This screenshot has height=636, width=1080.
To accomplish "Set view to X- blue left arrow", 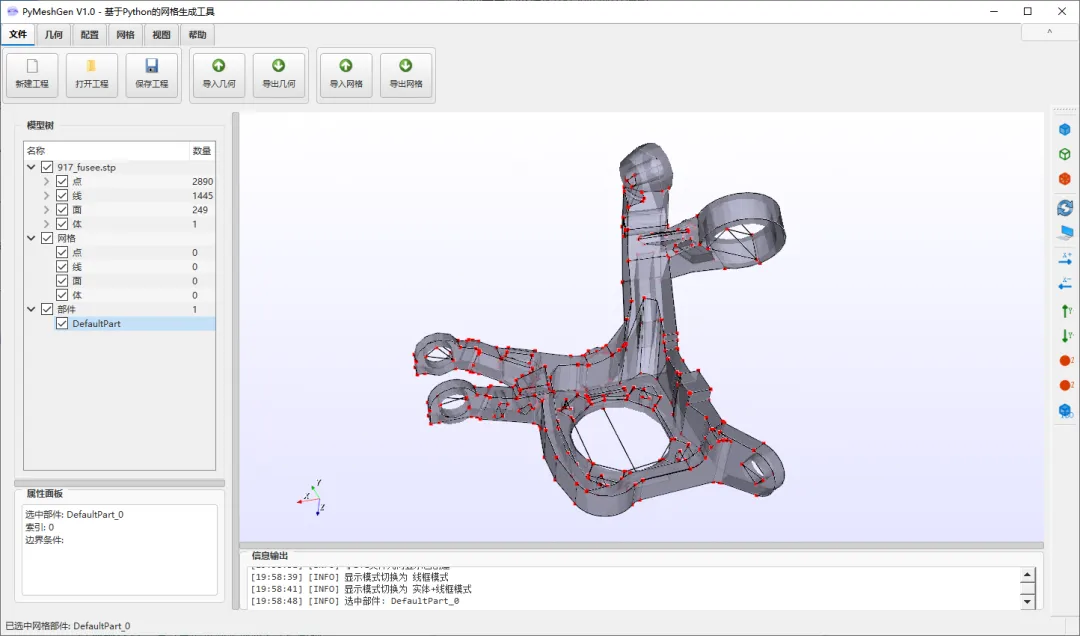I will [1065, 284].
